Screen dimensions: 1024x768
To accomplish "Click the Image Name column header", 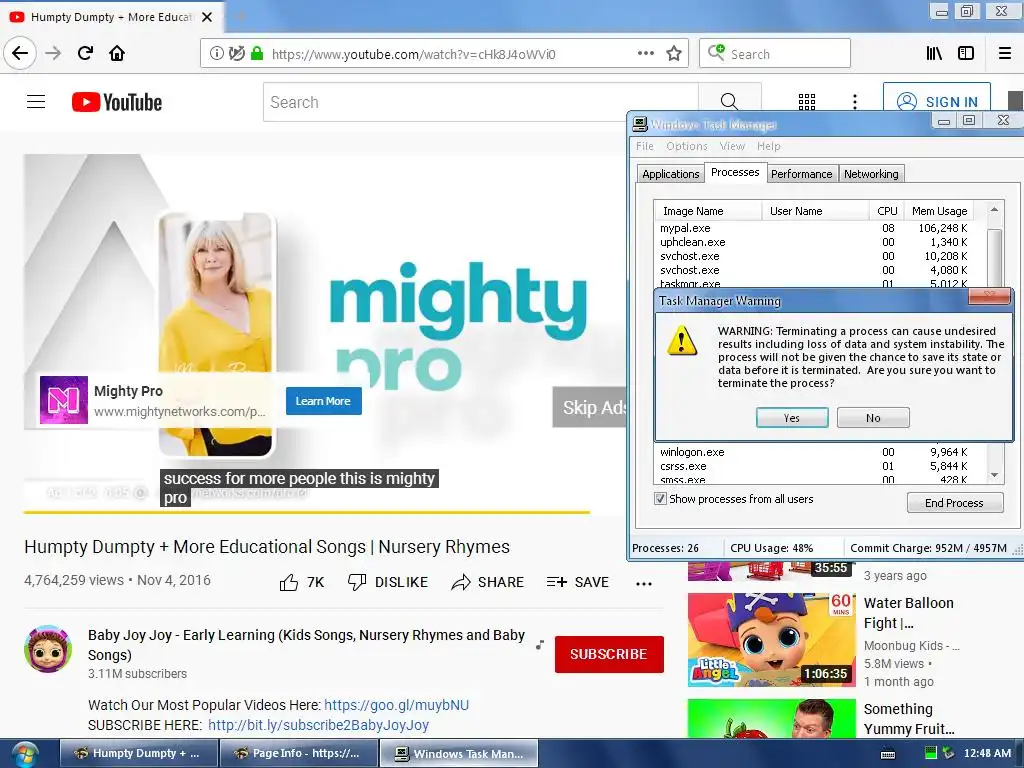I will 707,211.
